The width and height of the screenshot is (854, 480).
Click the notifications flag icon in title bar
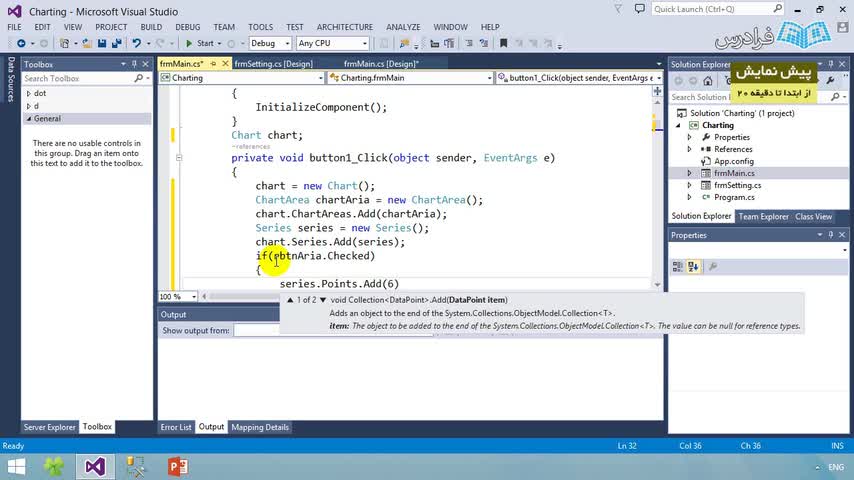(x=618, y=9)
